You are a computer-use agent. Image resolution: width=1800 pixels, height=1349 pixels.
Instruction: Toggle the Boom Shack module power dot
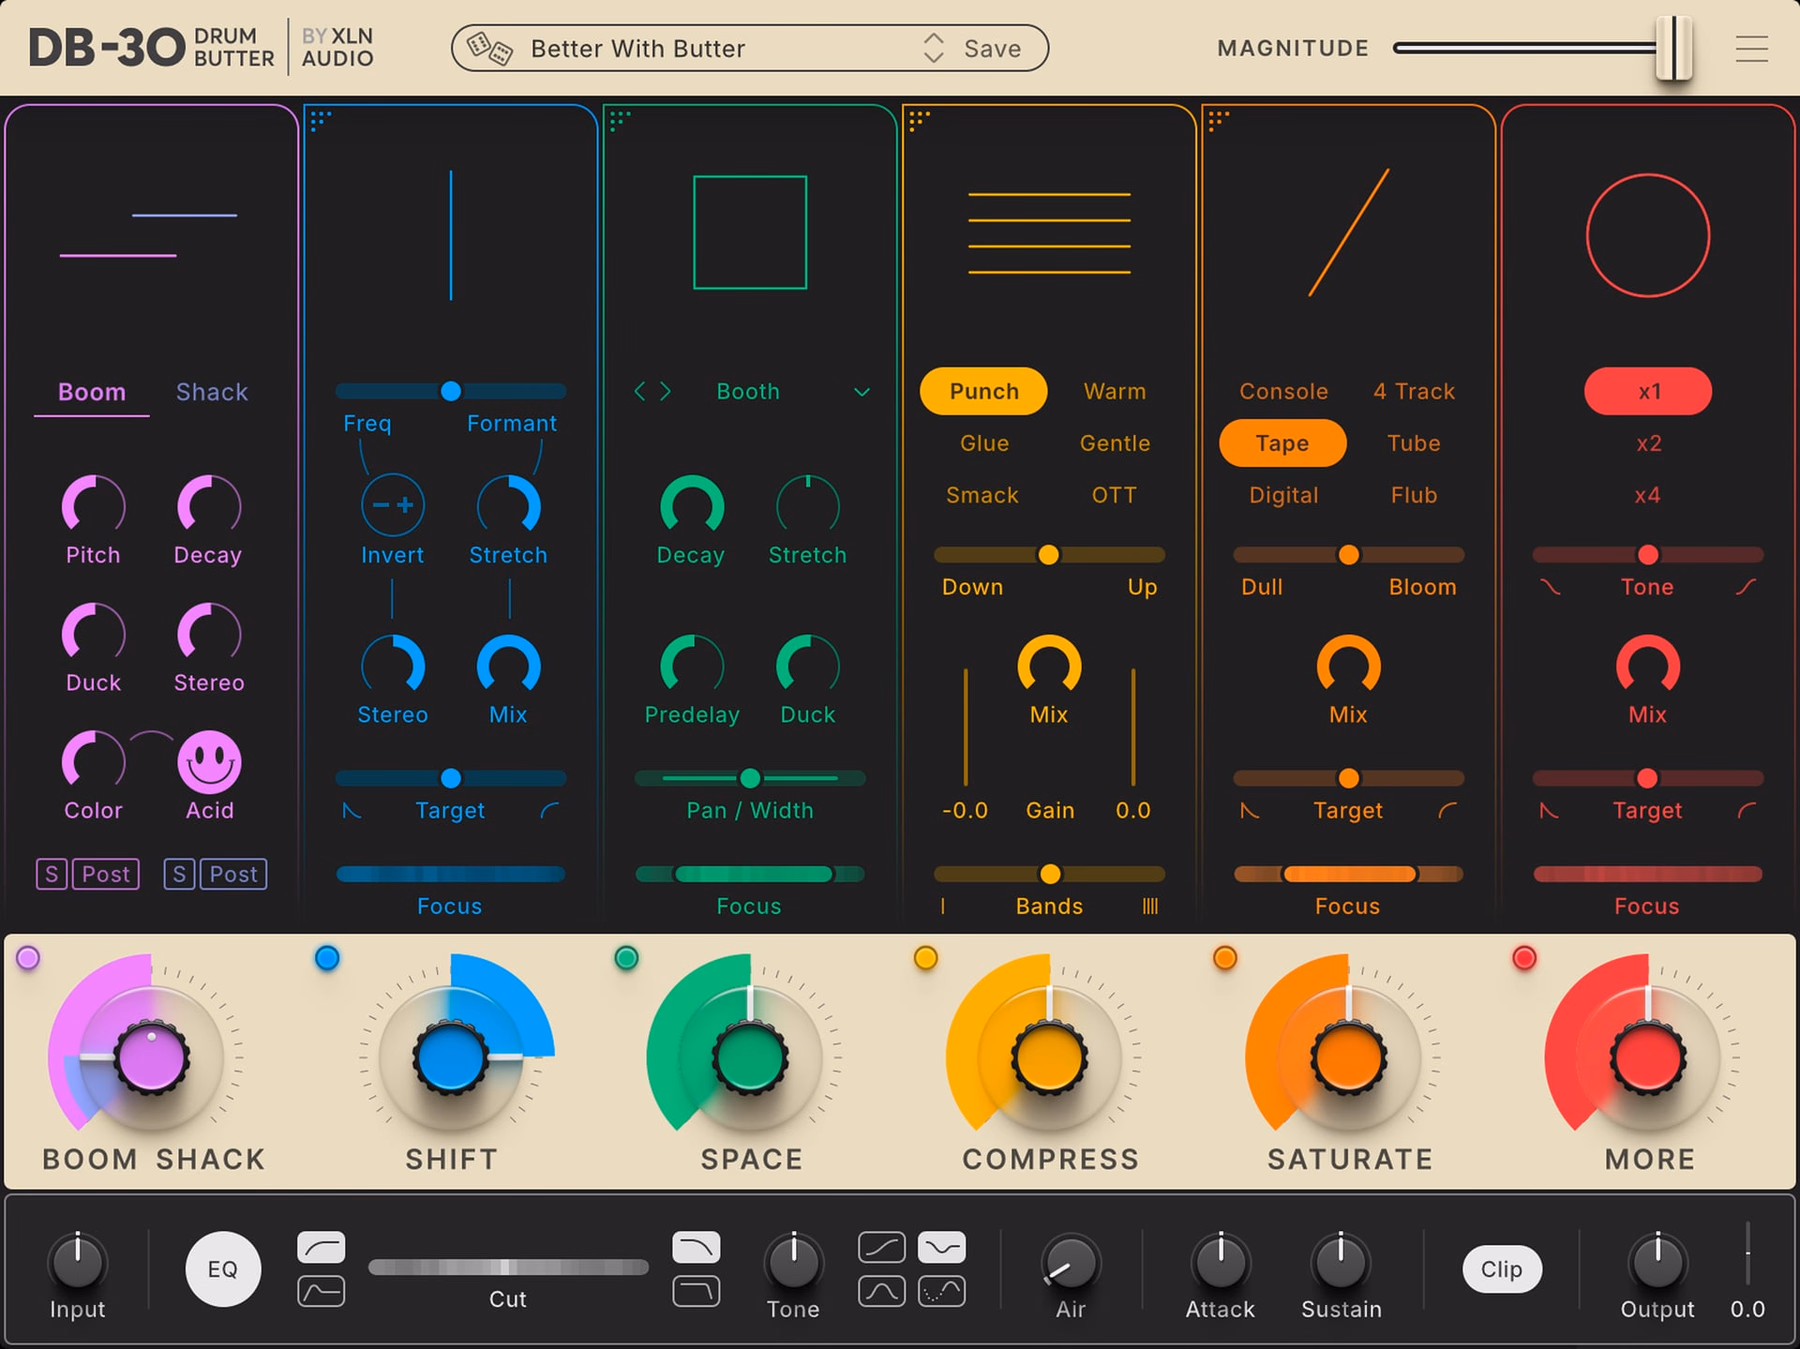pyautogui.click(x=28, y=958)
